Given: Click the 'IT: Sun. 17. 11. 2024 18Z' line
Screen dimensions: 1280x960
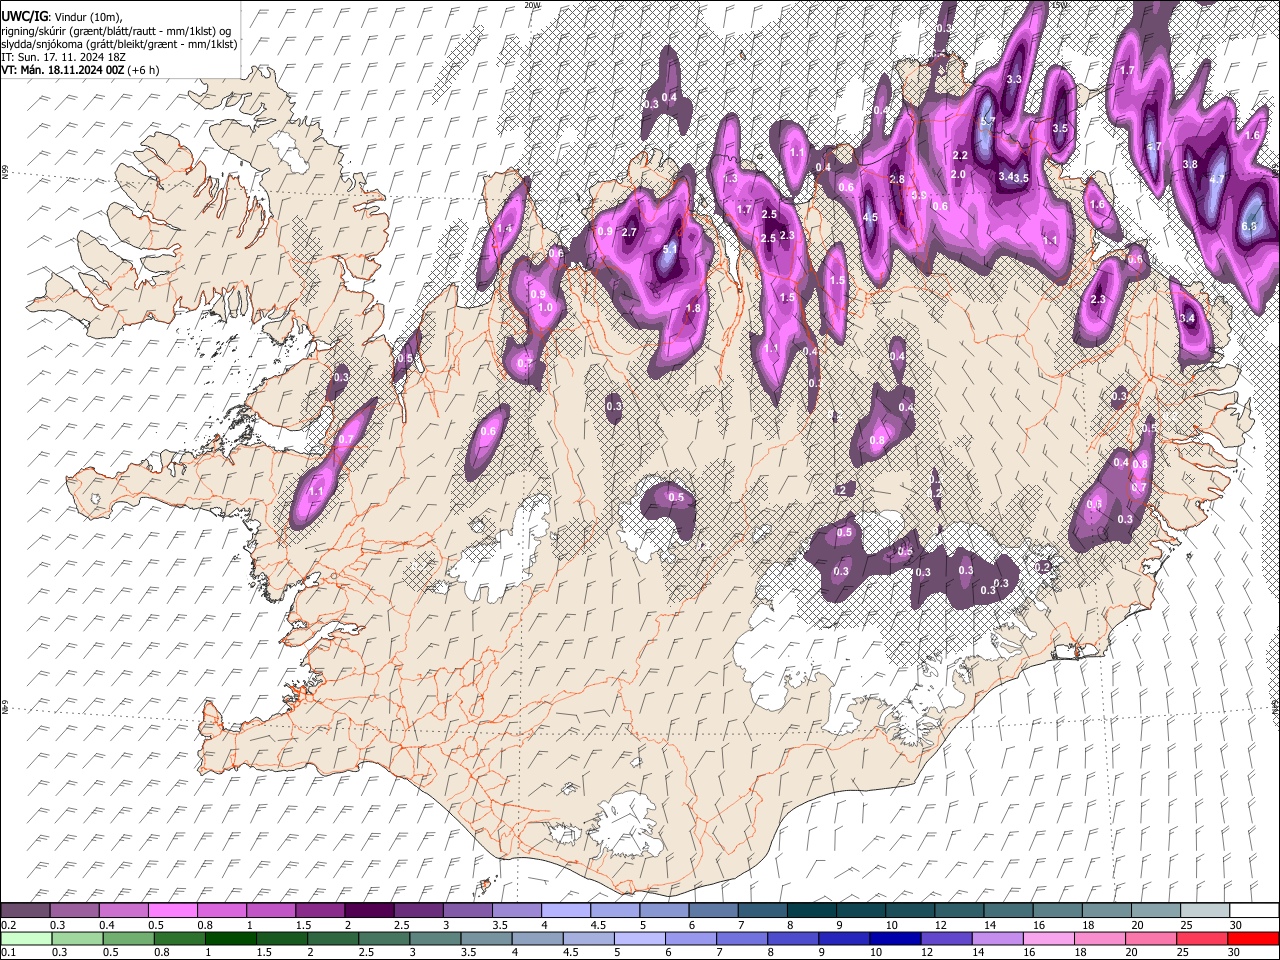Looking at the screenshot, I should pyautogui.click(x=62, y=57).
